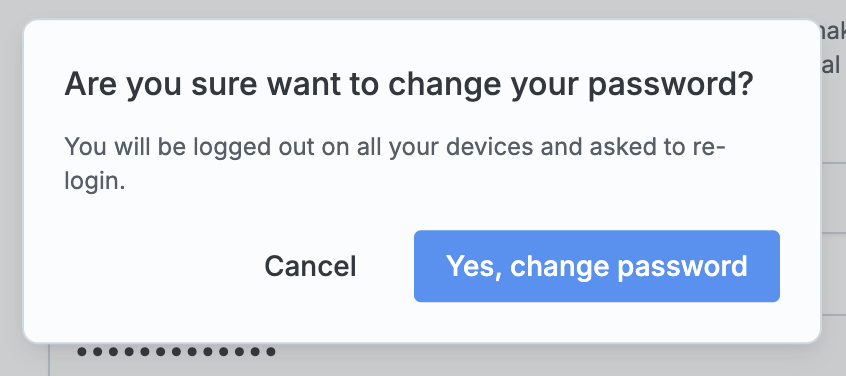Screen dimensions: 846x376
Task: Click the logged out warning message text
Action: [395, 163]
